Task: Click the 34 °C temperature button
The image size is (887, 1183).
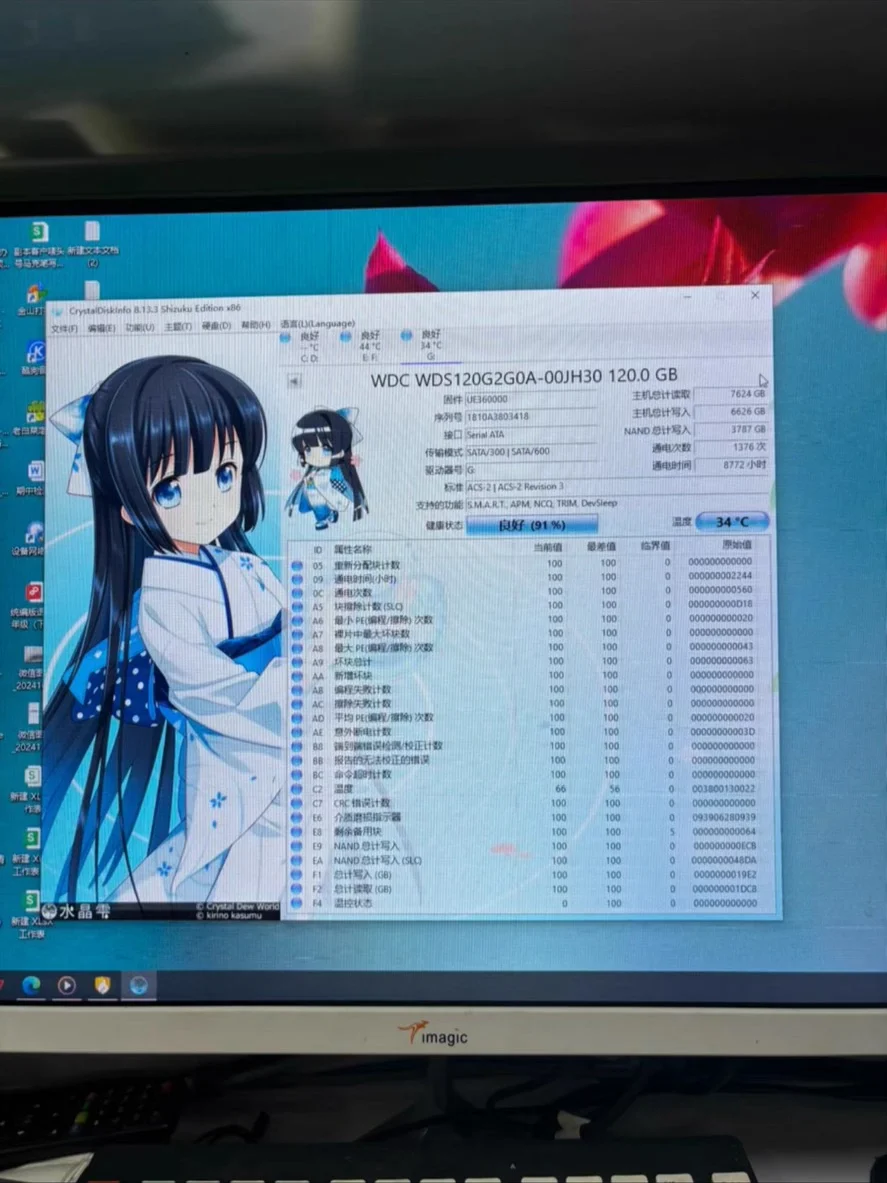Action: [732, 521]
